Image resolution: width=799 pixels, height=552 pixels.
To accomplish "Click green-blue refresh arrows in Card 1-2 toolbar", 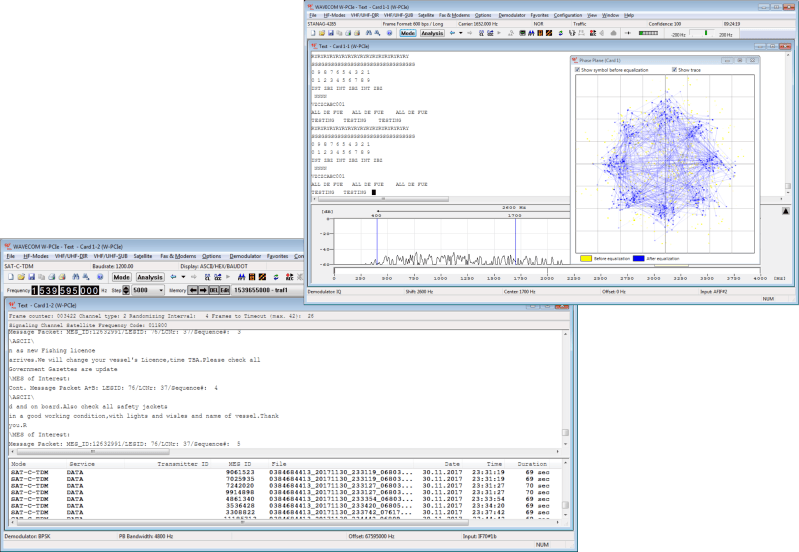I will [x=276, y=277].
